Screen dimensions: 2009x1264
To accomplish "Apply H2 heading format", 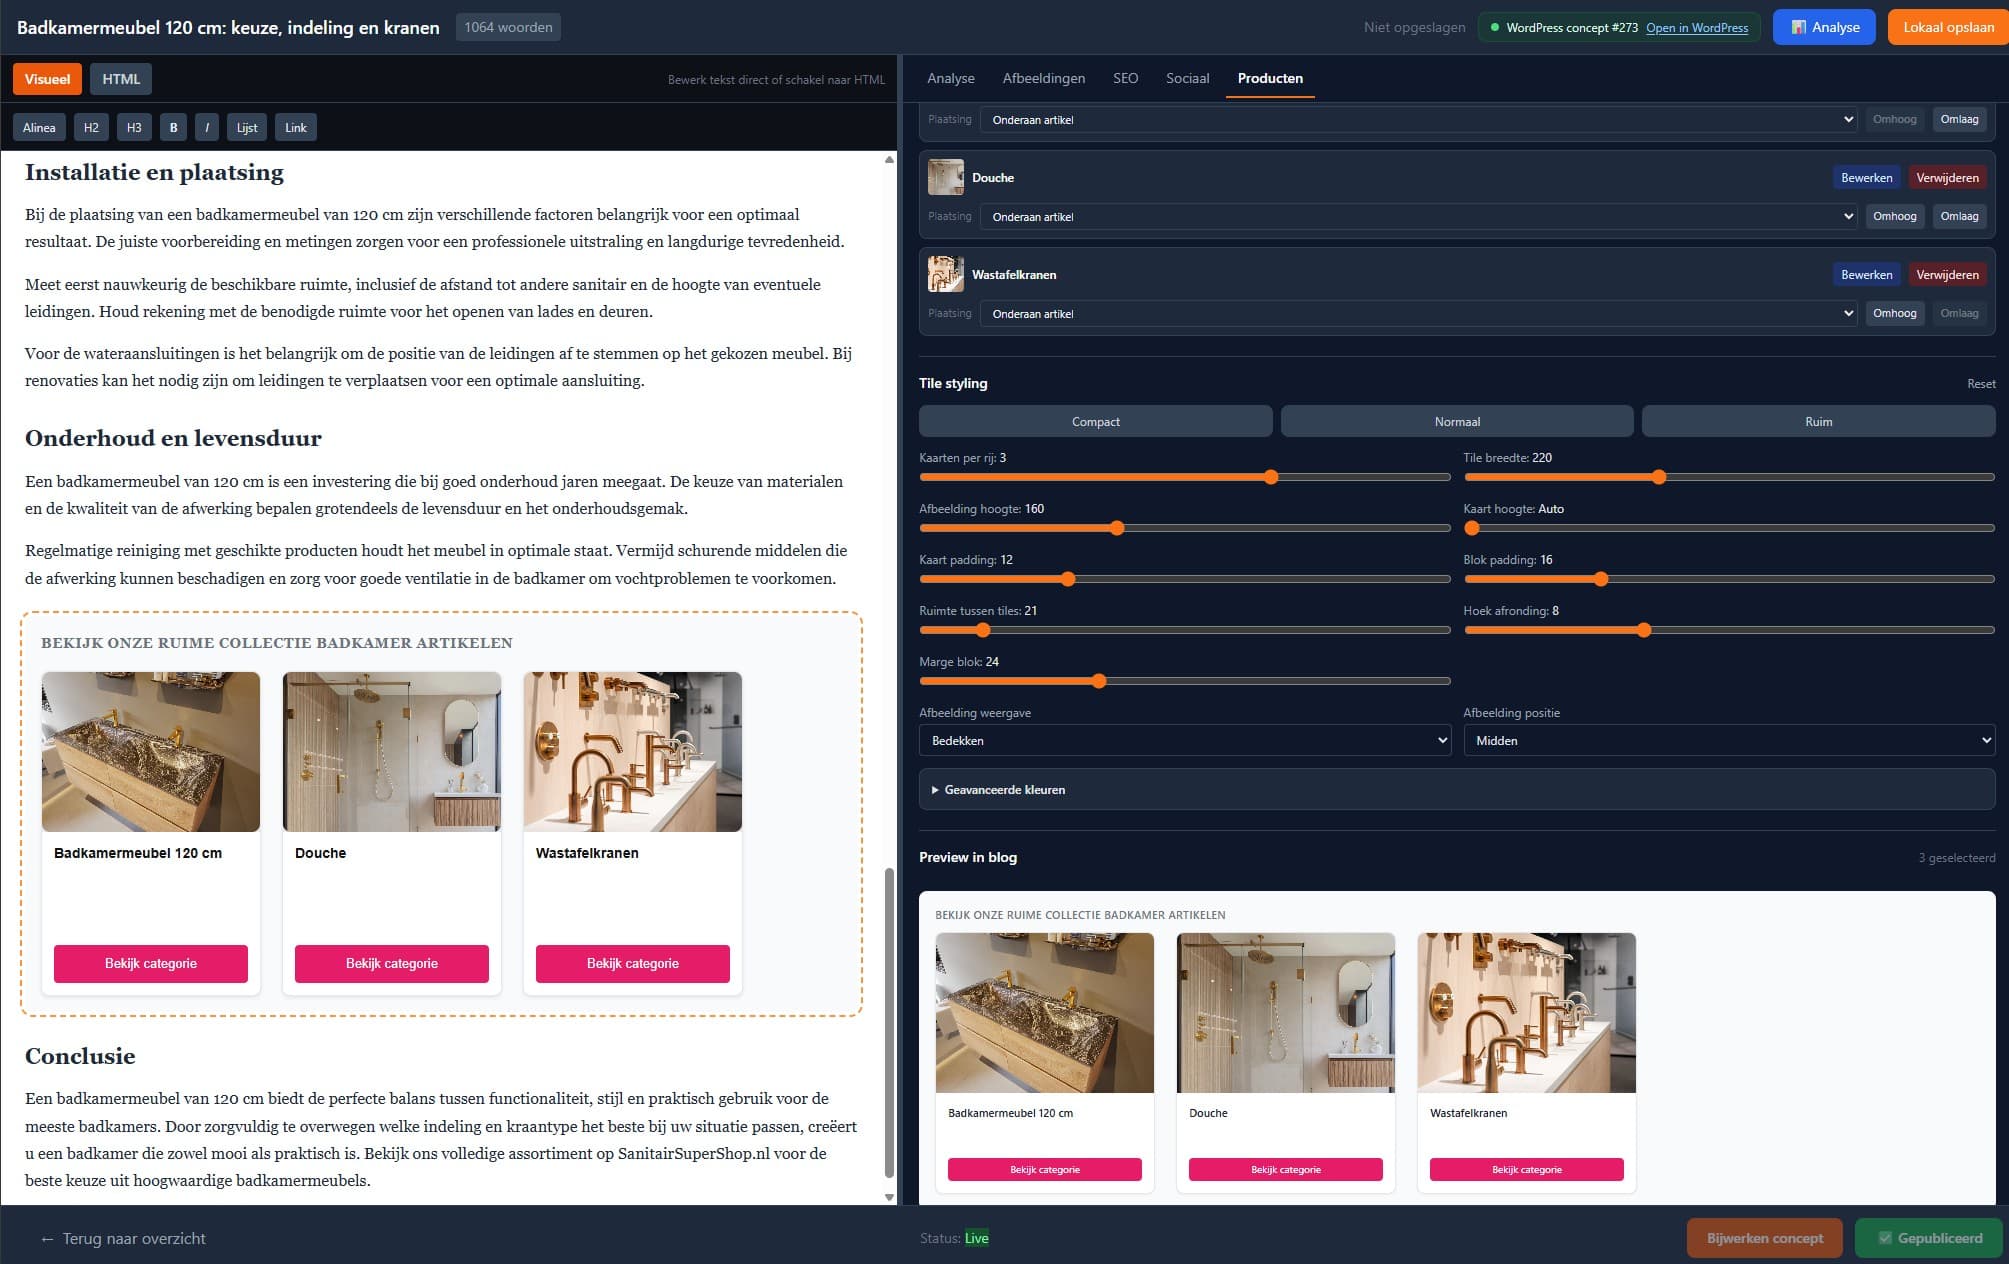I will tap(91, 127).
